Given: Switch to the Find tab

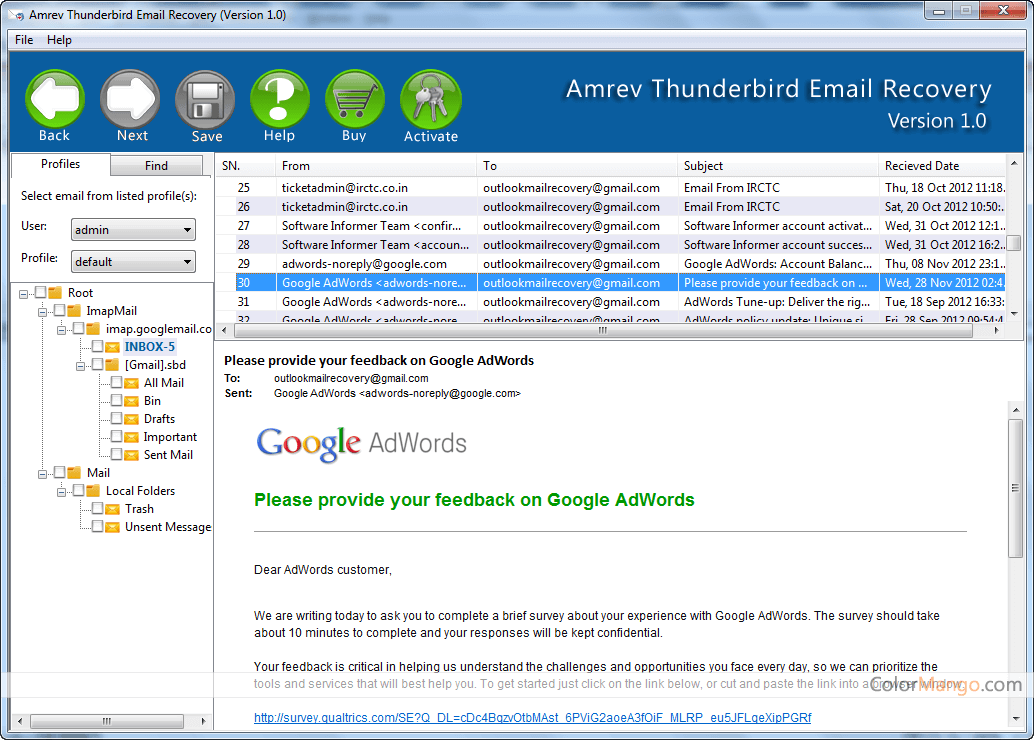Looking at the screenshot, I should (x=156, y=166).
